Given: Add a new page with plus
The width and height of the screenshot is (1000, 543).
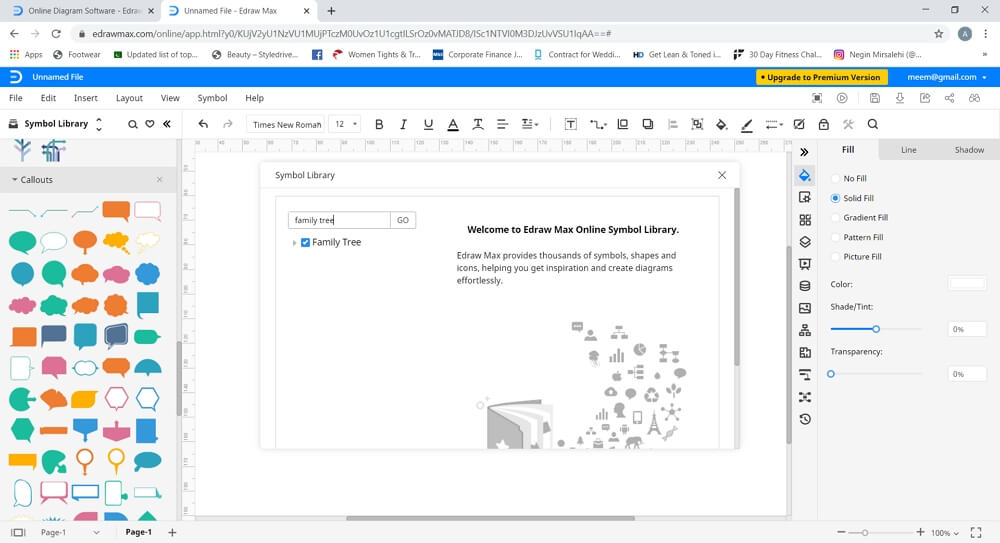Looking at the screenshot, I should [172, 532].
